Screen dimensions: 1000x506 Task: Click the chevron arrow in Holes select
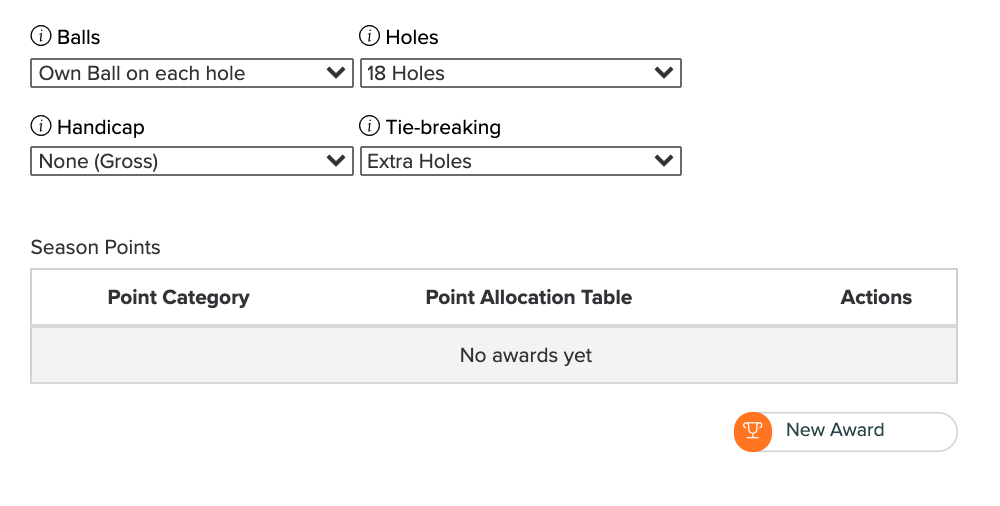(x=664, y=72)
